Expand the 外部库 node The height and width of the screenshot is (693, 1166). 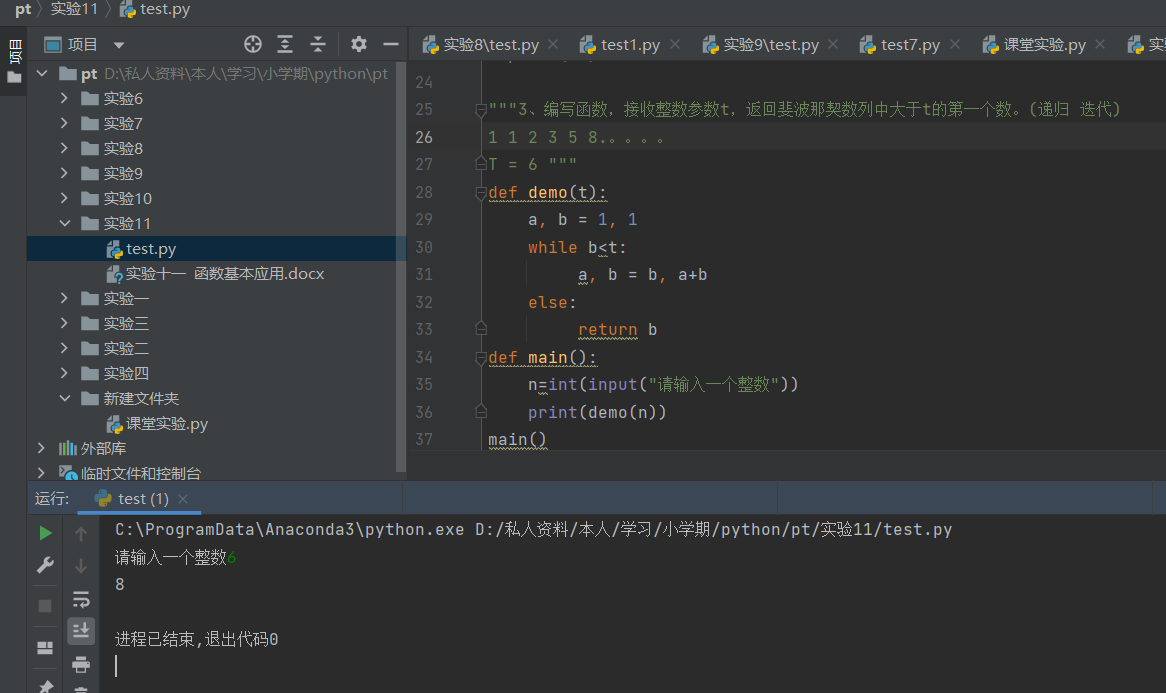tap(42, 448)
